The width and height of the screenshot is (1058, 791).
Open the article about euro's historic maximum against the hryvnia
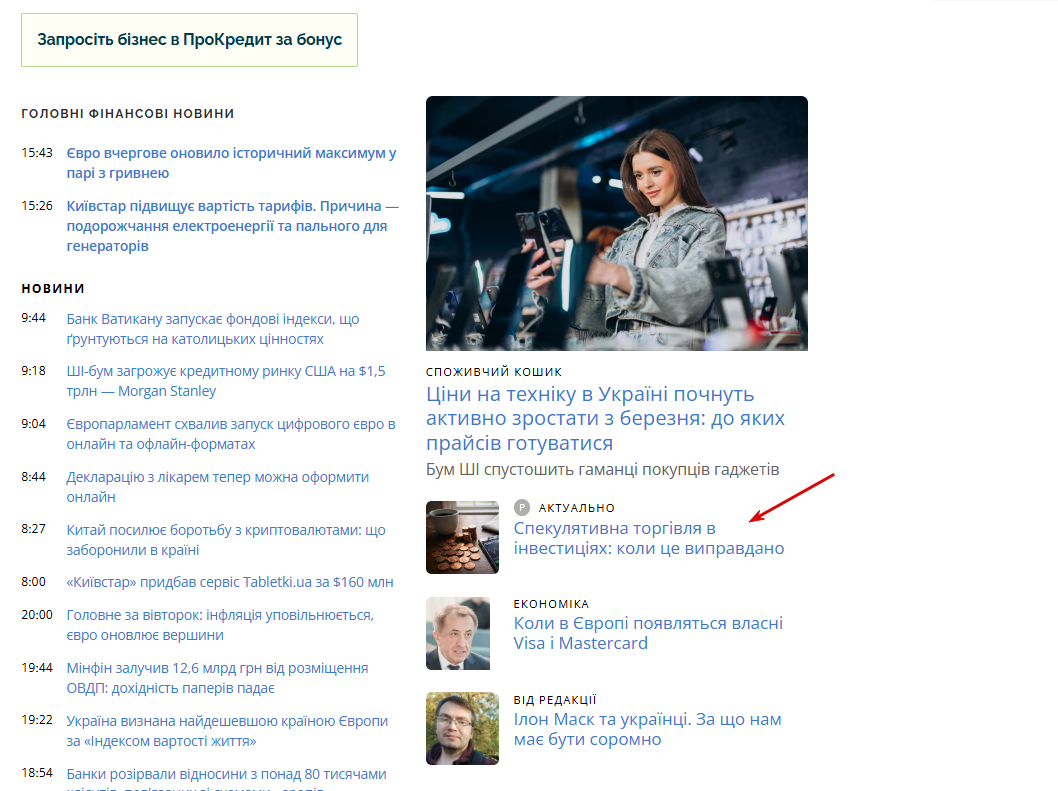click(231, 163)
